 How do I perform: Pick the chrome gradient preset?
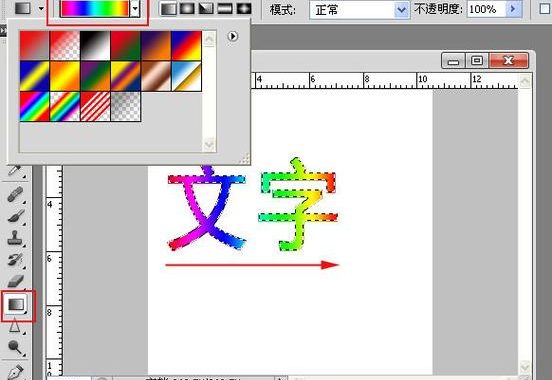(x=187, y=76)
